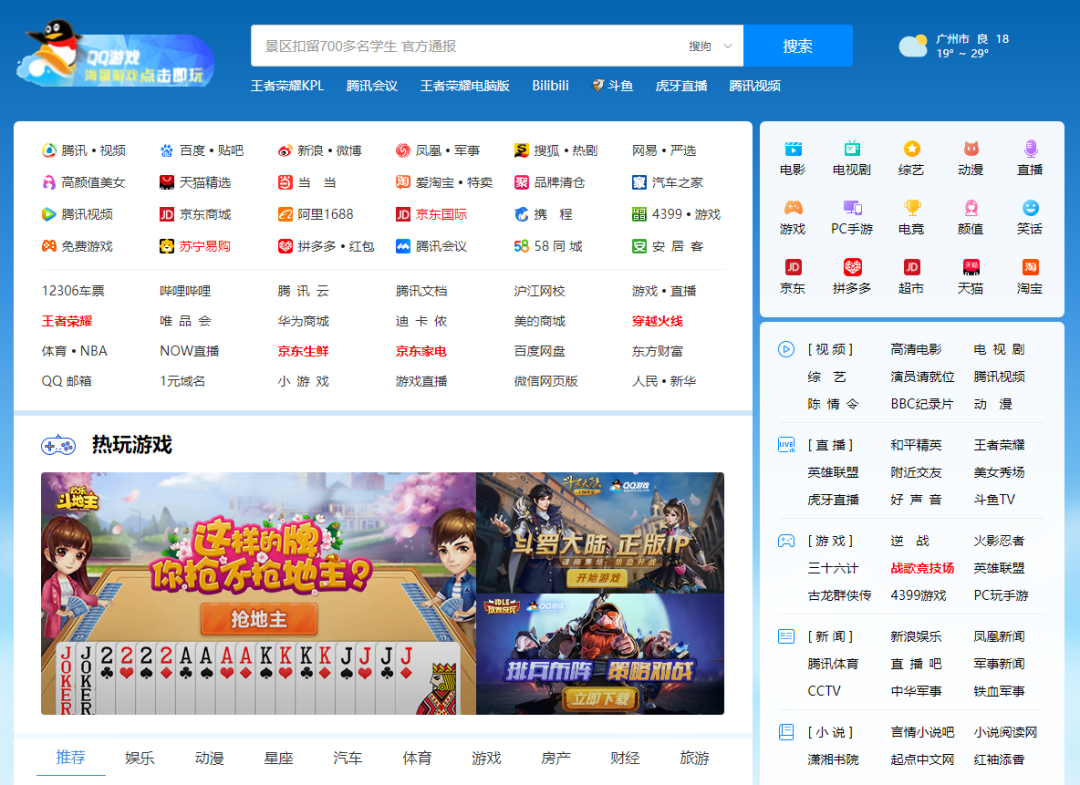Click the QQ游戏 penguin logo
Viewport: 1080px width, 785px height.
[x=115, y=53]
